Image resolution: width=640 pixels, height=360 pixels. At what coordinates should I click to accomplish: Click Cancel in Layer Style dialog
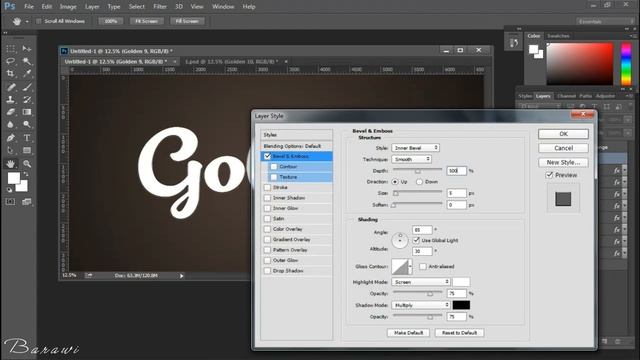(x=563, y=148)
